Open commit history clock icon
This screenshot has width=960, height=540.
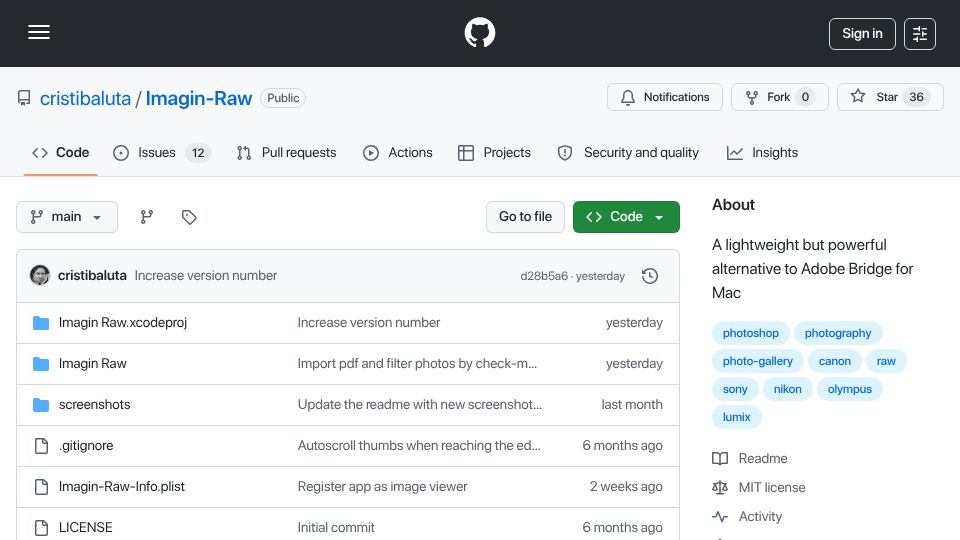point(650,276)
